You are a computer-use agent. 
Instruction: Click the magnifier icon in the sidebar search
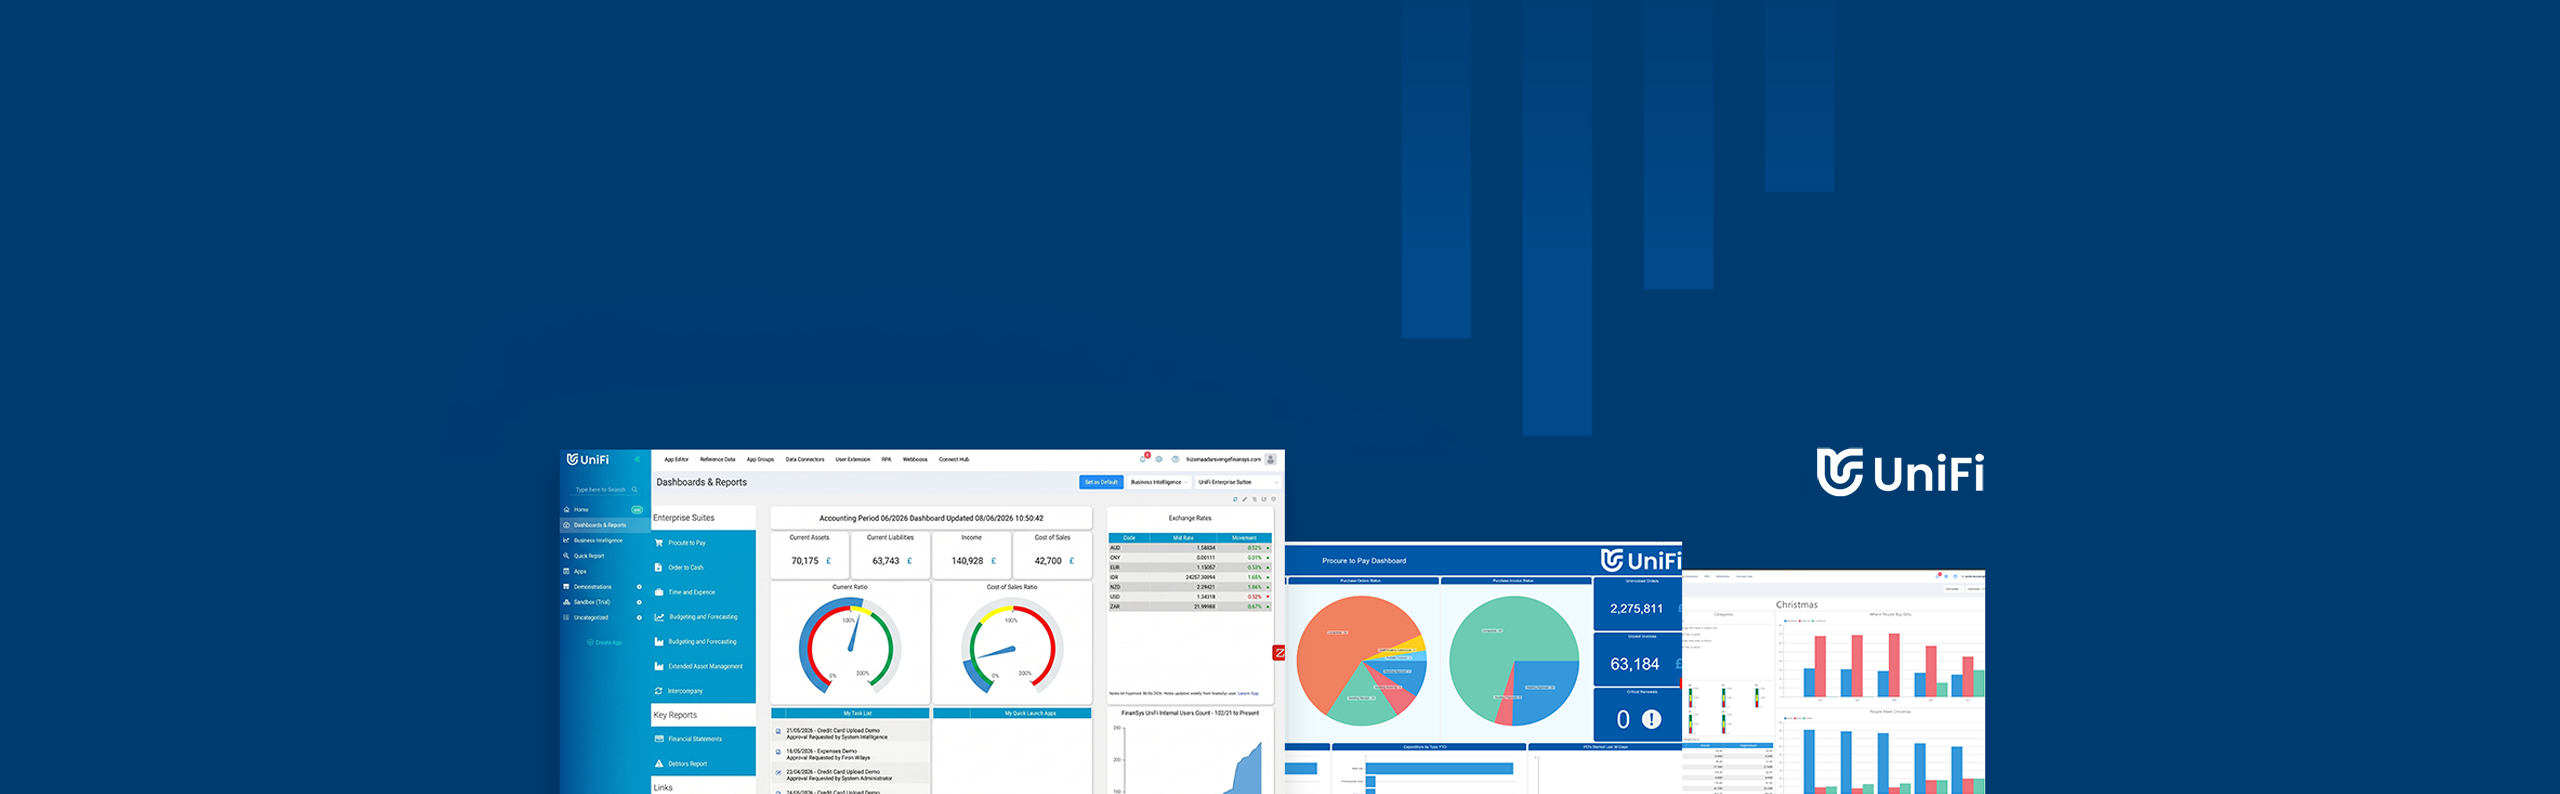[634, 490]
